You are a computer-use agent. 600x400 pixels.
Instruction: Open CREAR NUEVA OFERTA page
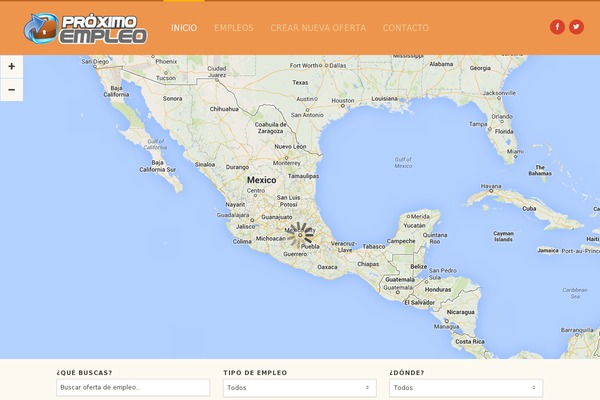coord(318,28)
